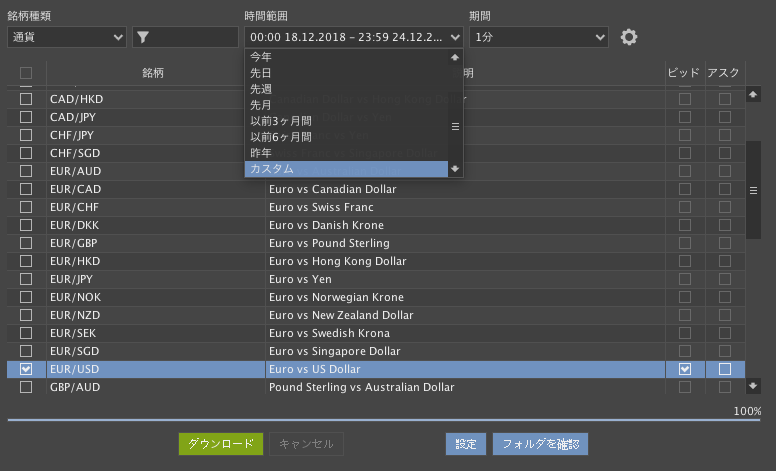Image resolution: width=776 pixels, height=471 pixels.
Task: Click table scroll up arrow
Action: click(753, 95)
